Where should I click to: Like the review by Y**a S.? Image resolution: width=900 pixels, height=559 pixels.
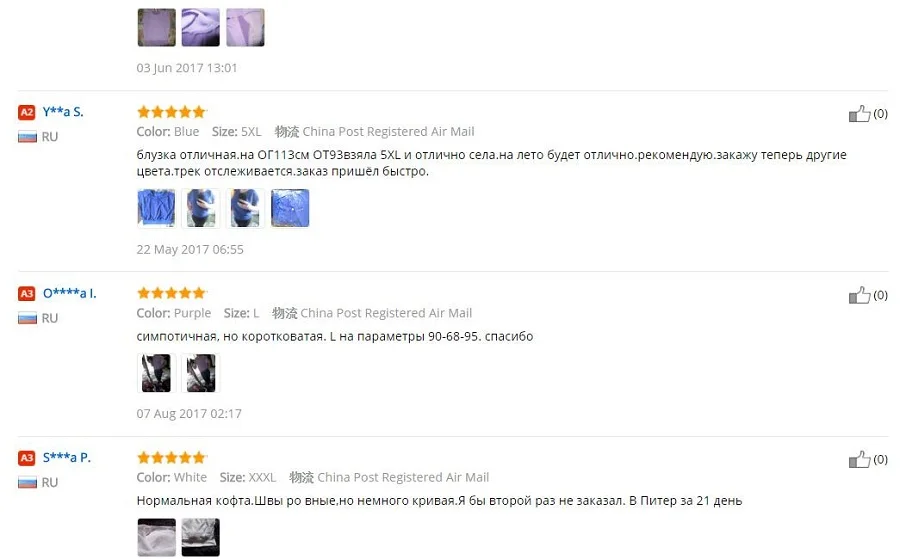pyautogui.click(x=859, y=114)
